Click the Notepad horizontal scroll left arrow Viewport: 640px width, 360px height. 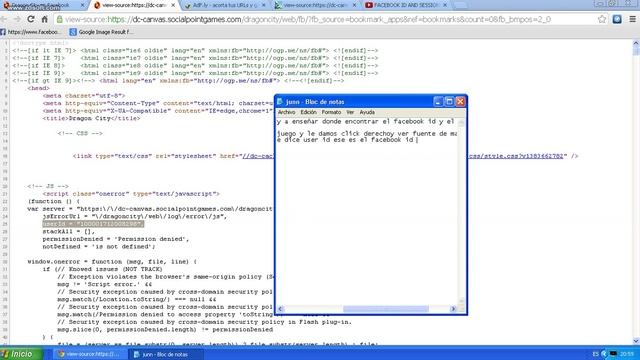coord(280,309)
